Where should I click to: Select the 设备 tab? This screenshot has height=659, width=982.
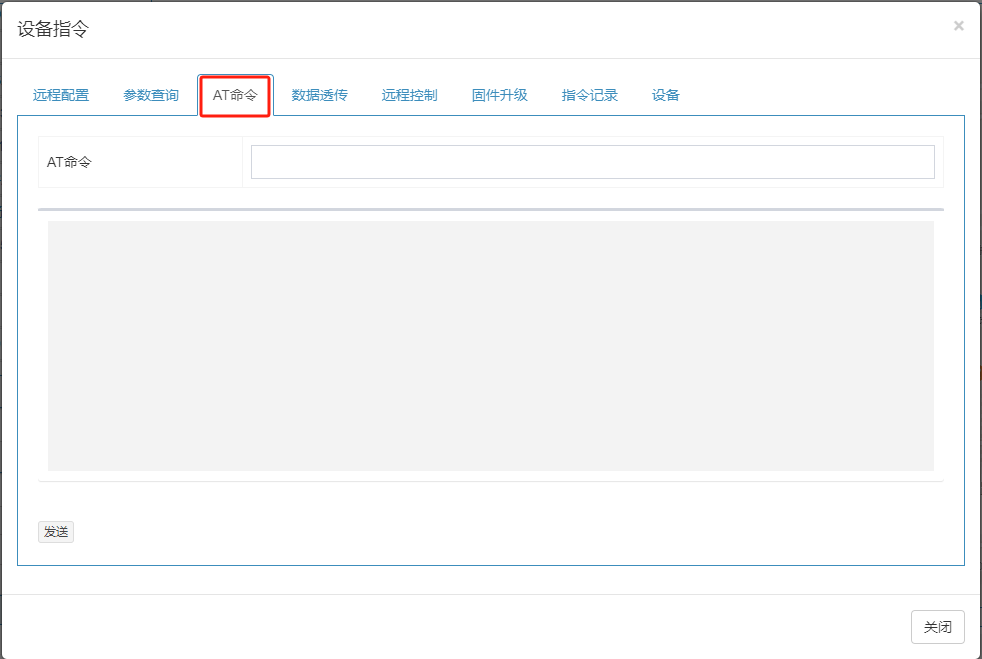[665, 96]
